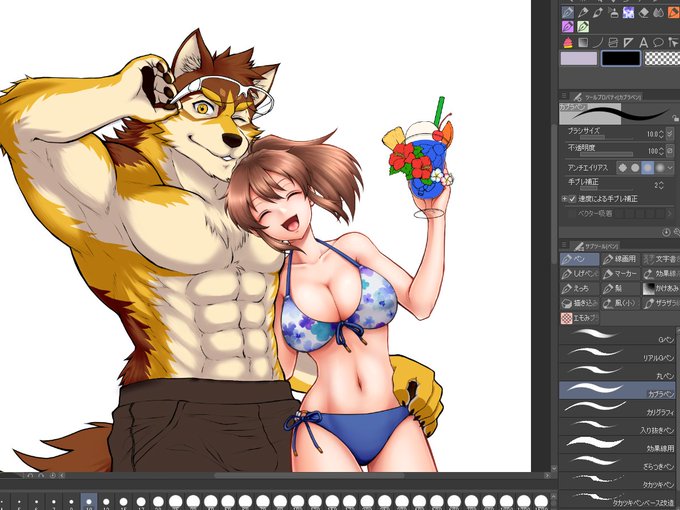Select the 丸ペン brush
The height and width of the screenshot is (510, 680).
pos(618,372)
